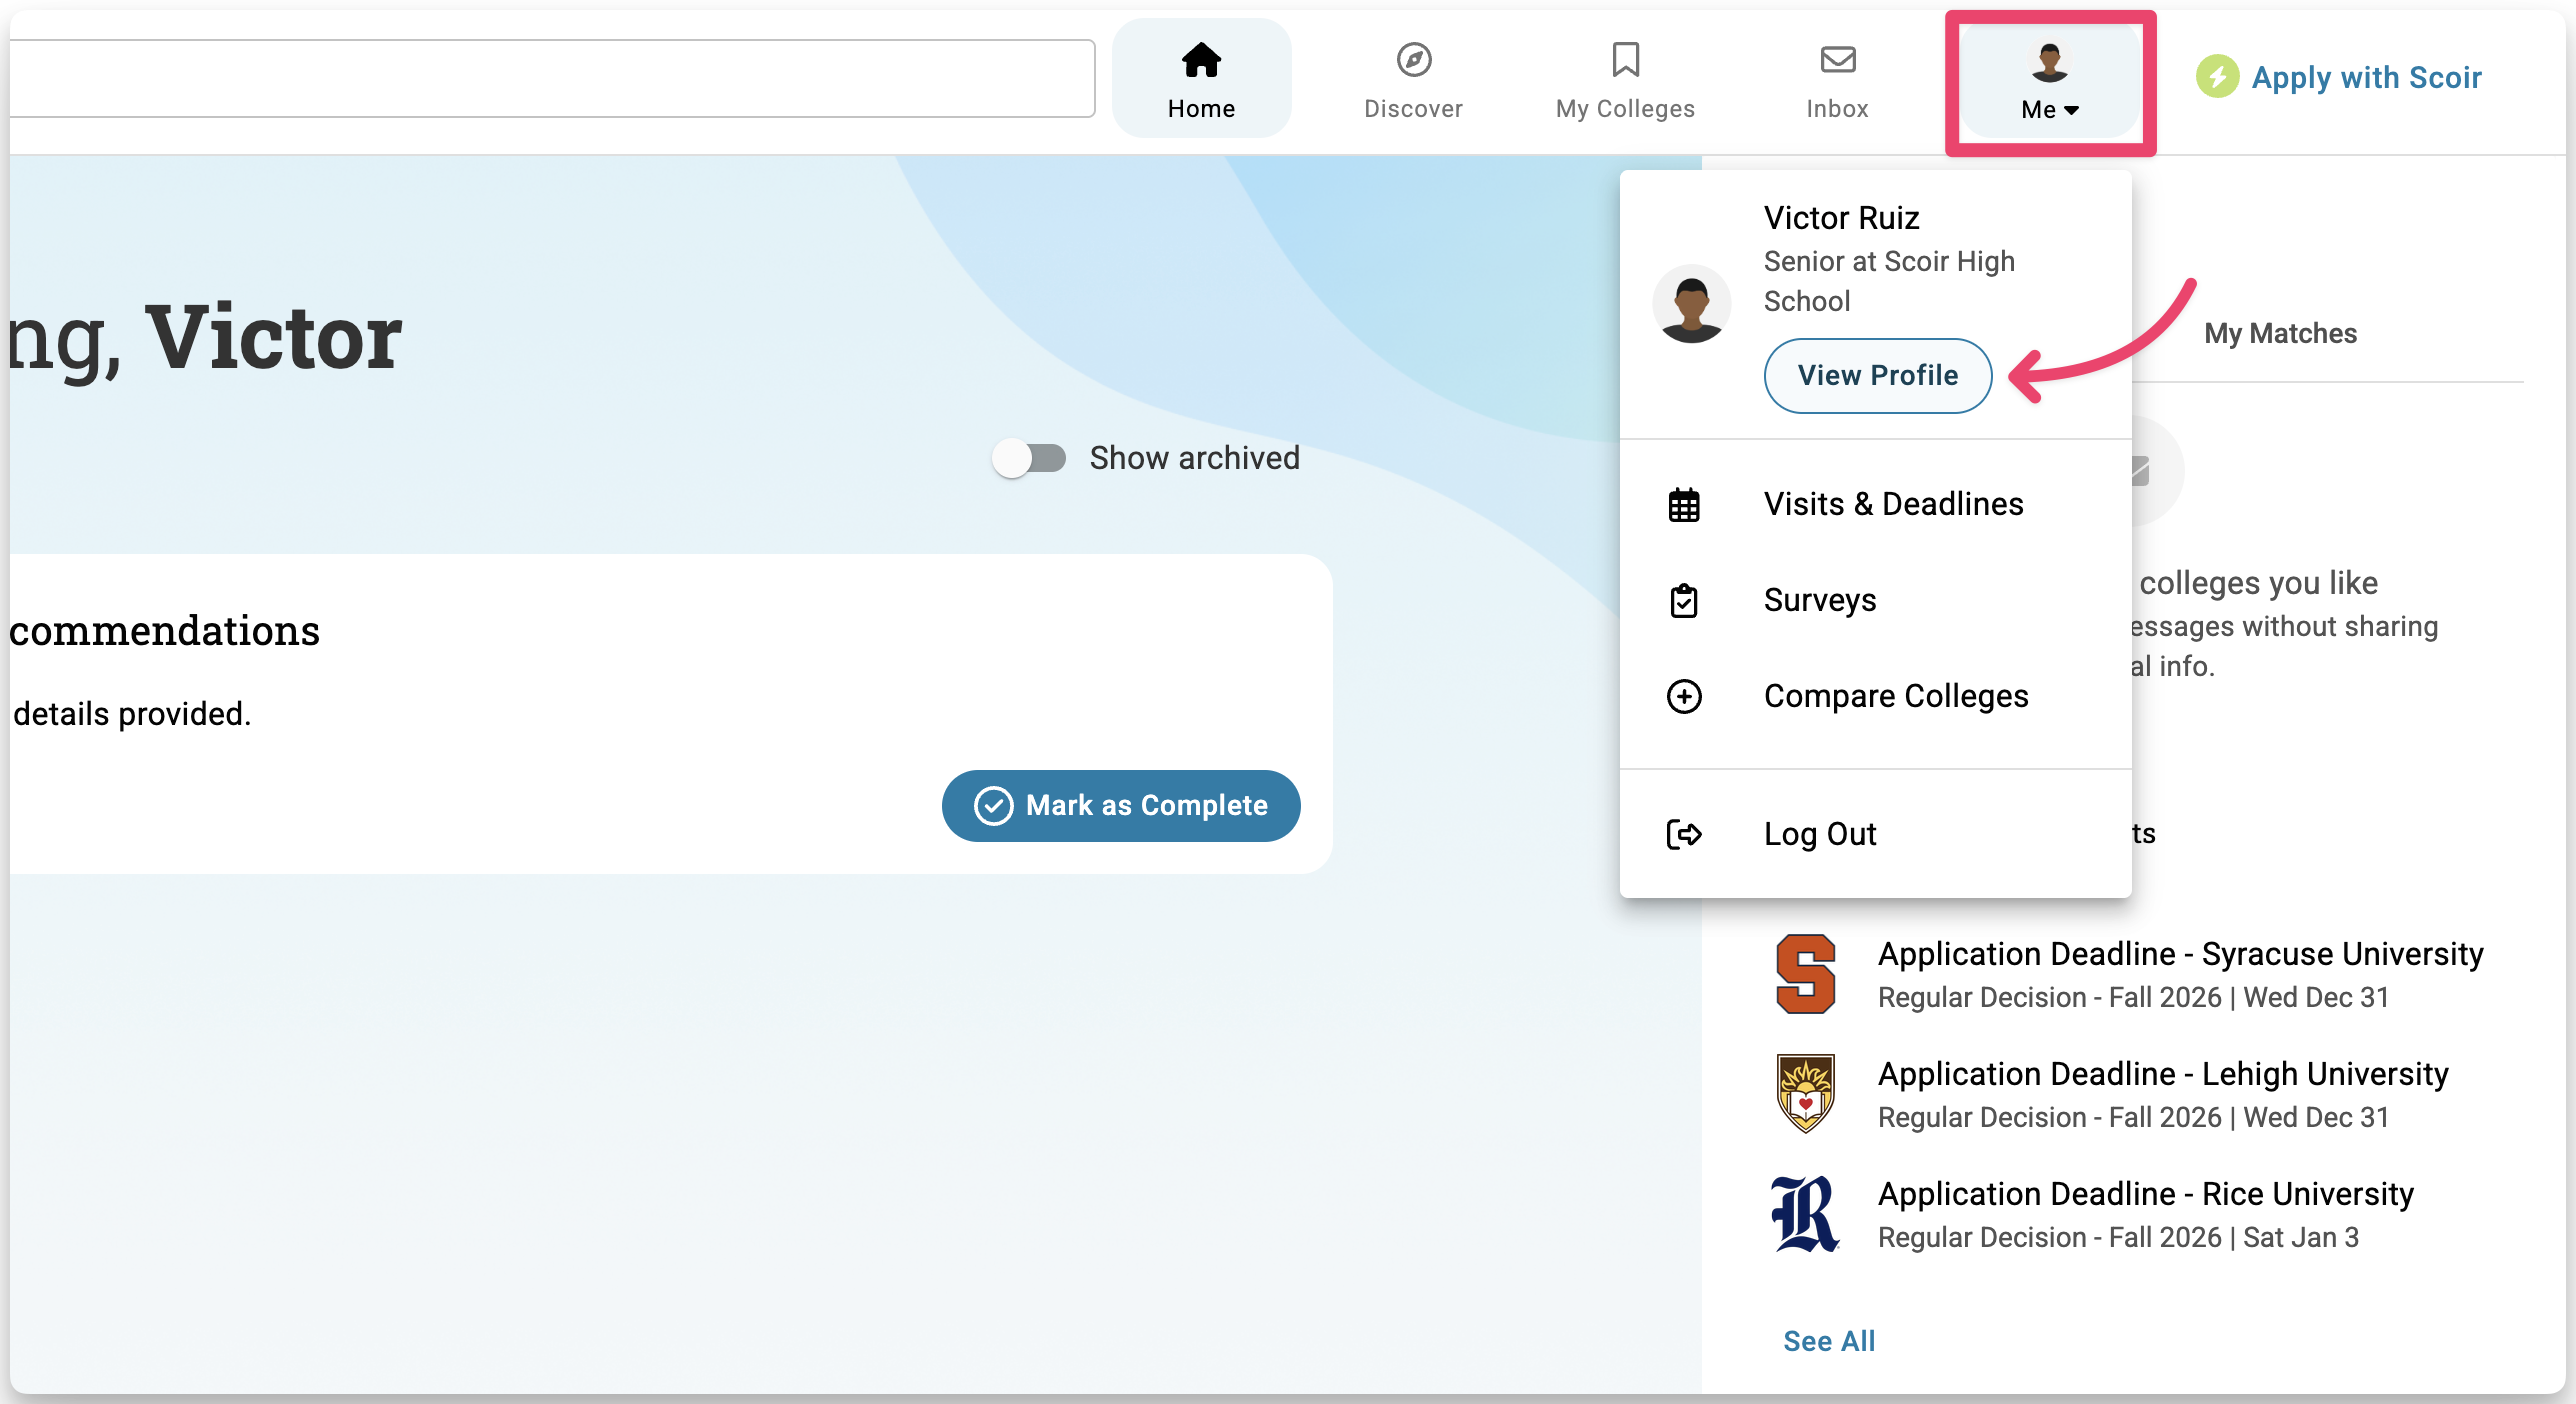2576x1404 pixels.
Task: Open the See All link
Action: (x=1829, y=1341)
